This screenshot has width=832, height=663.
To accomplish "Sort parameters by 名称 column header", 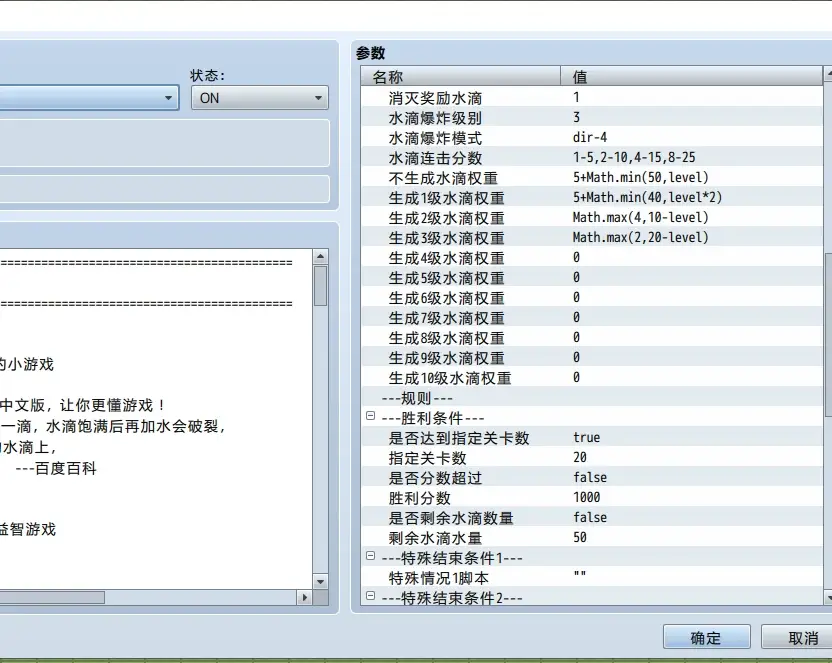I will (x=461, y=76).
